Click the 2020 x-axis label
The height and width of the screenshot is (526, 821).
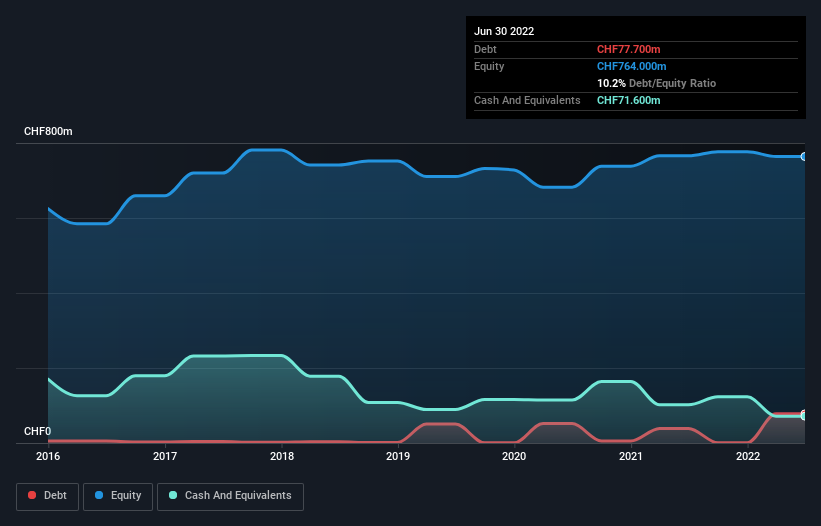[x=514, y=456]
